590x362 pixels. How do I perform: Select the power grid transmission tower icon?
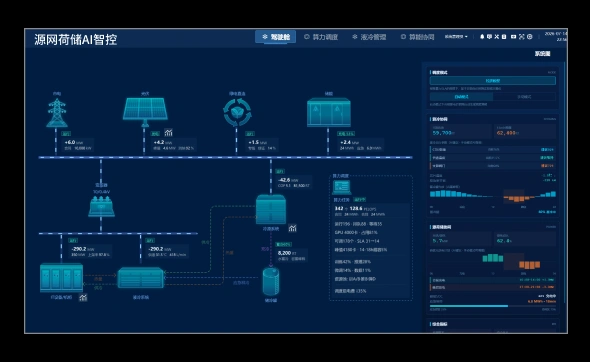pyautogui.click(x=57, y=113)
